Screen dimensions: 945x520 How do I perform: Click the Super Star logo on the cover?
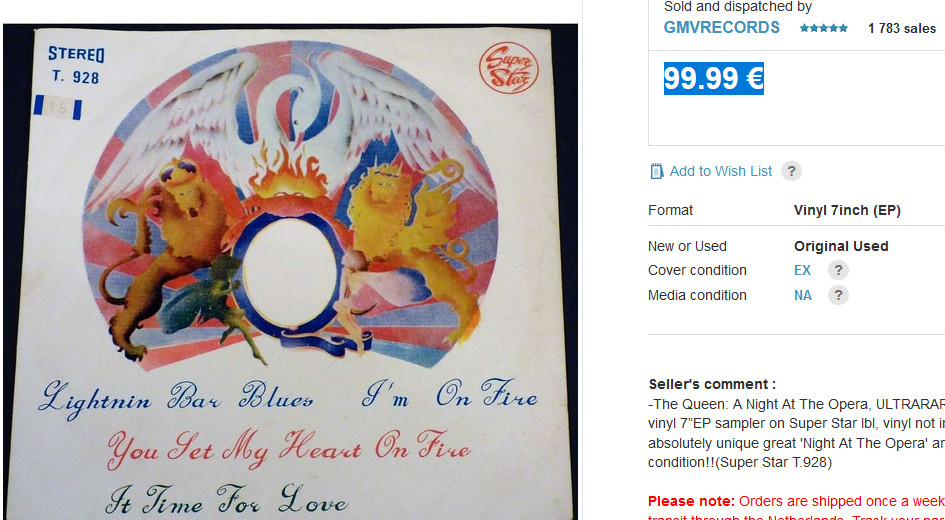pos(508,67)
